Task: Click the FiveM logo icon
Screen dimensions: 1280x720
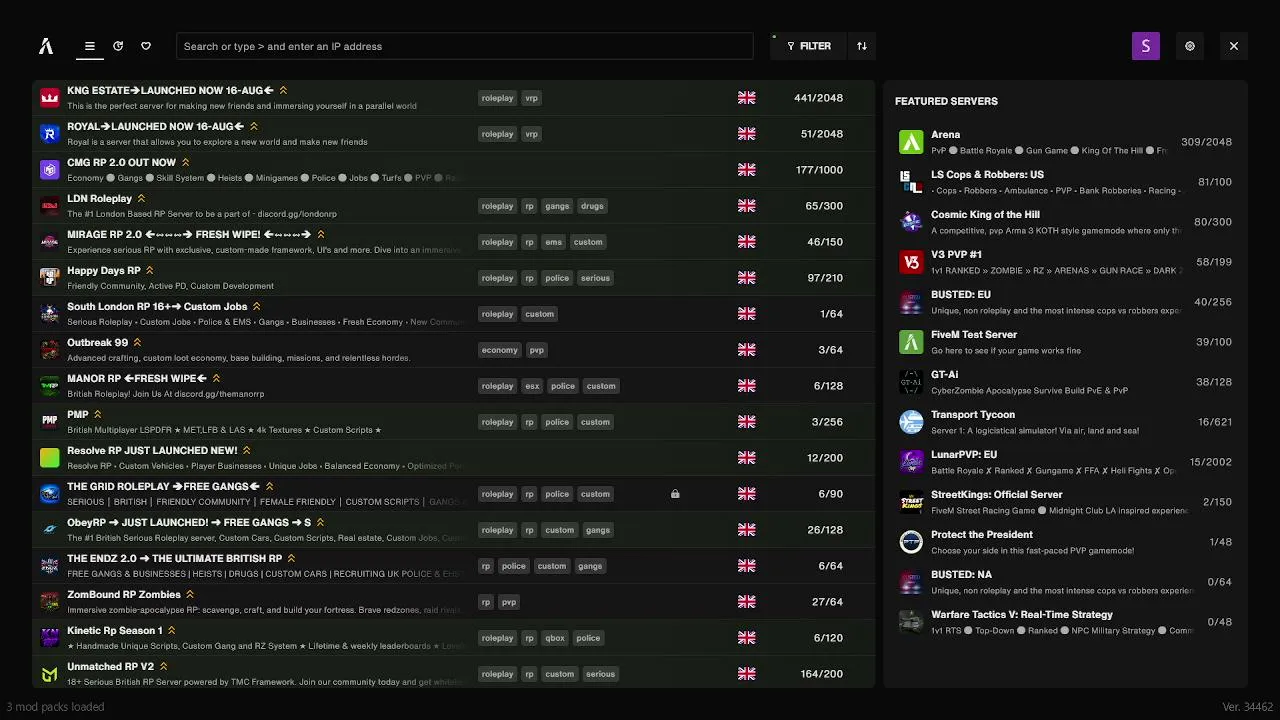Action: coord(46,46)
